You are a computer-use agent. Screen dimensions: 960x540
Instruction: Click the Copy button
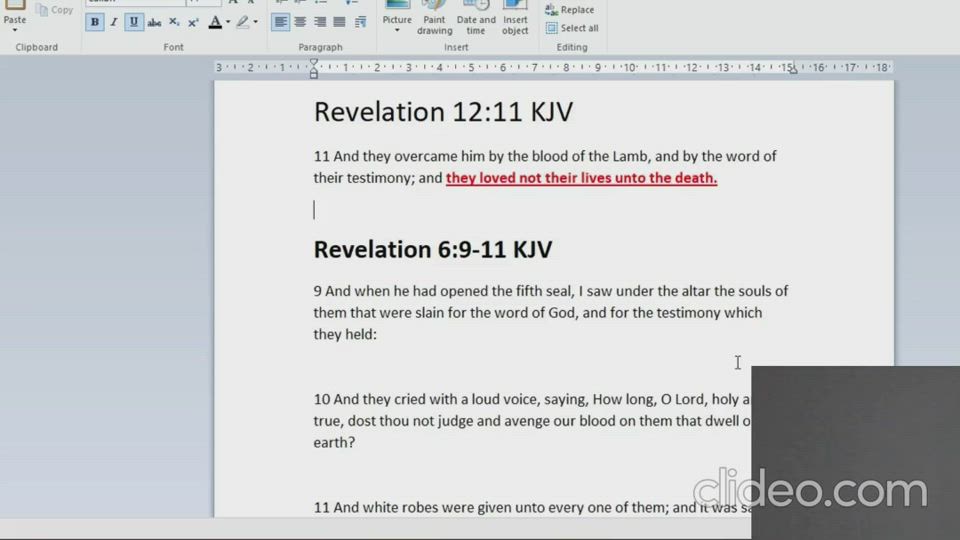[55, 10]
